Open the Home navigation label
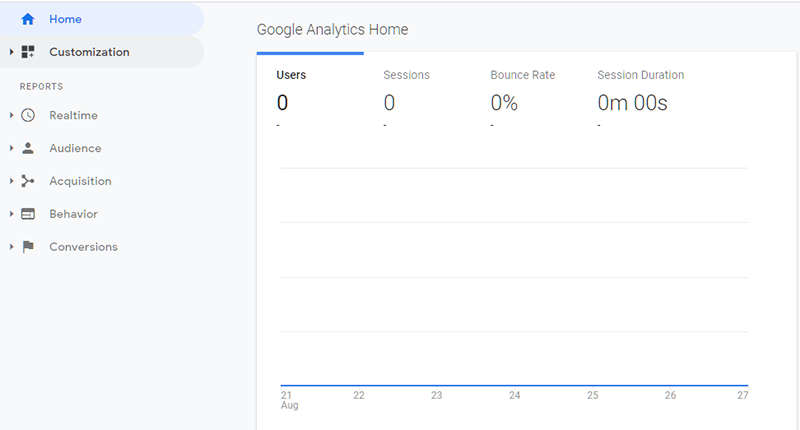The height and width of the screenshot is (430, 800). [65, 19]
